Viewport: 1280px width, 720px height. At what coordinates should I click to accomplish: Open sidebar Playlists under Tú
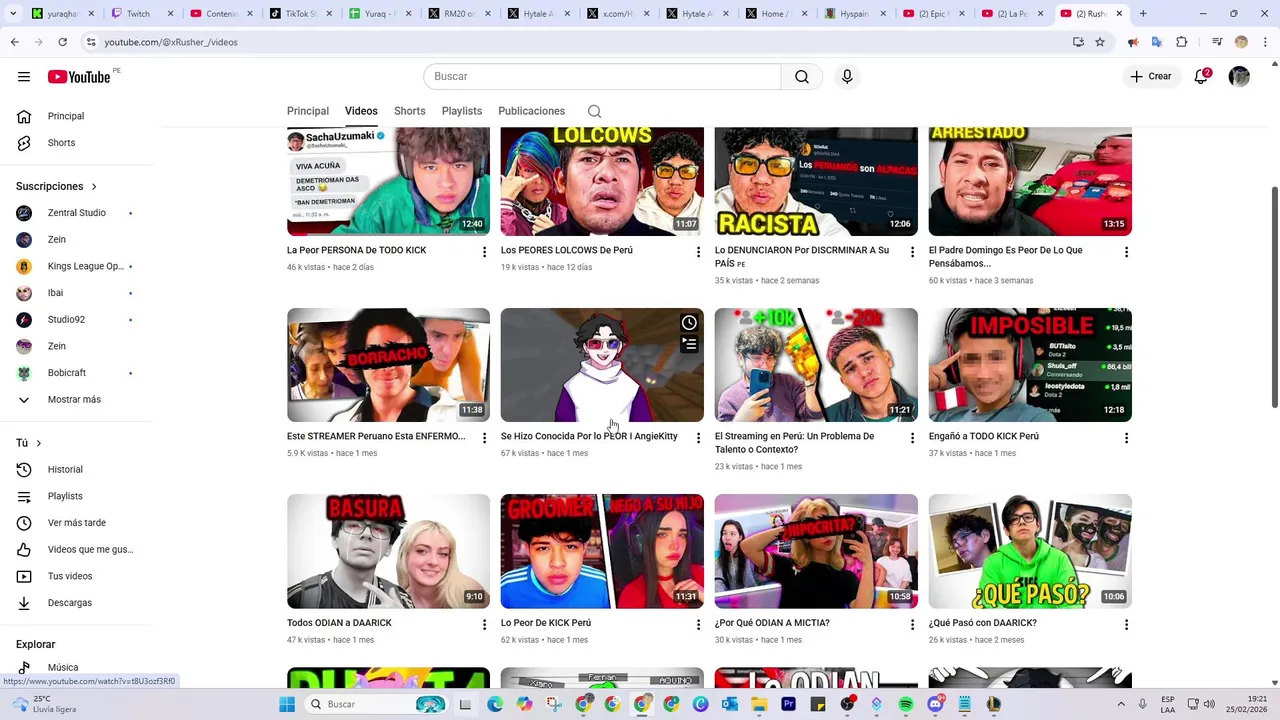tap(70, 496)
